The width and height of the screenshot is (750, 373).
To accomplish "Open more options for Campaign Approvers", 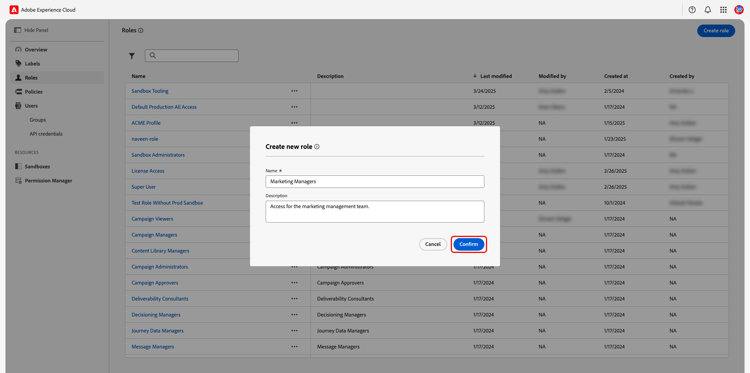I will coord(294,283).
